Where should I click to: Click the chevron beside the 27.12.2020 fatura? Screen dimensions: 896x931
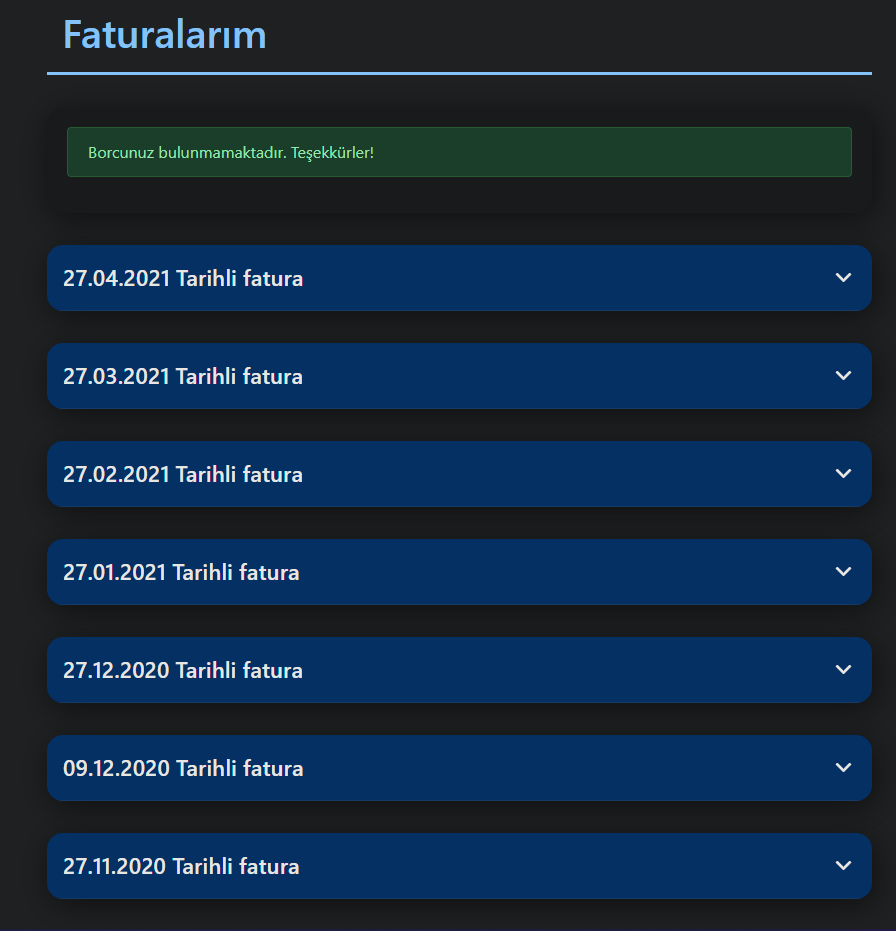coord(843,669)
